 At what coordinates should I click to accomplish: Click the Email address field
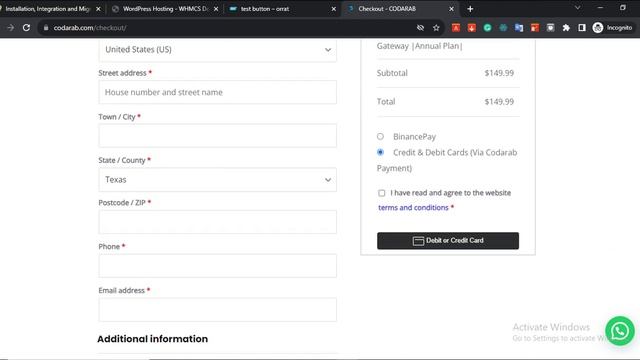click(218, 309)
